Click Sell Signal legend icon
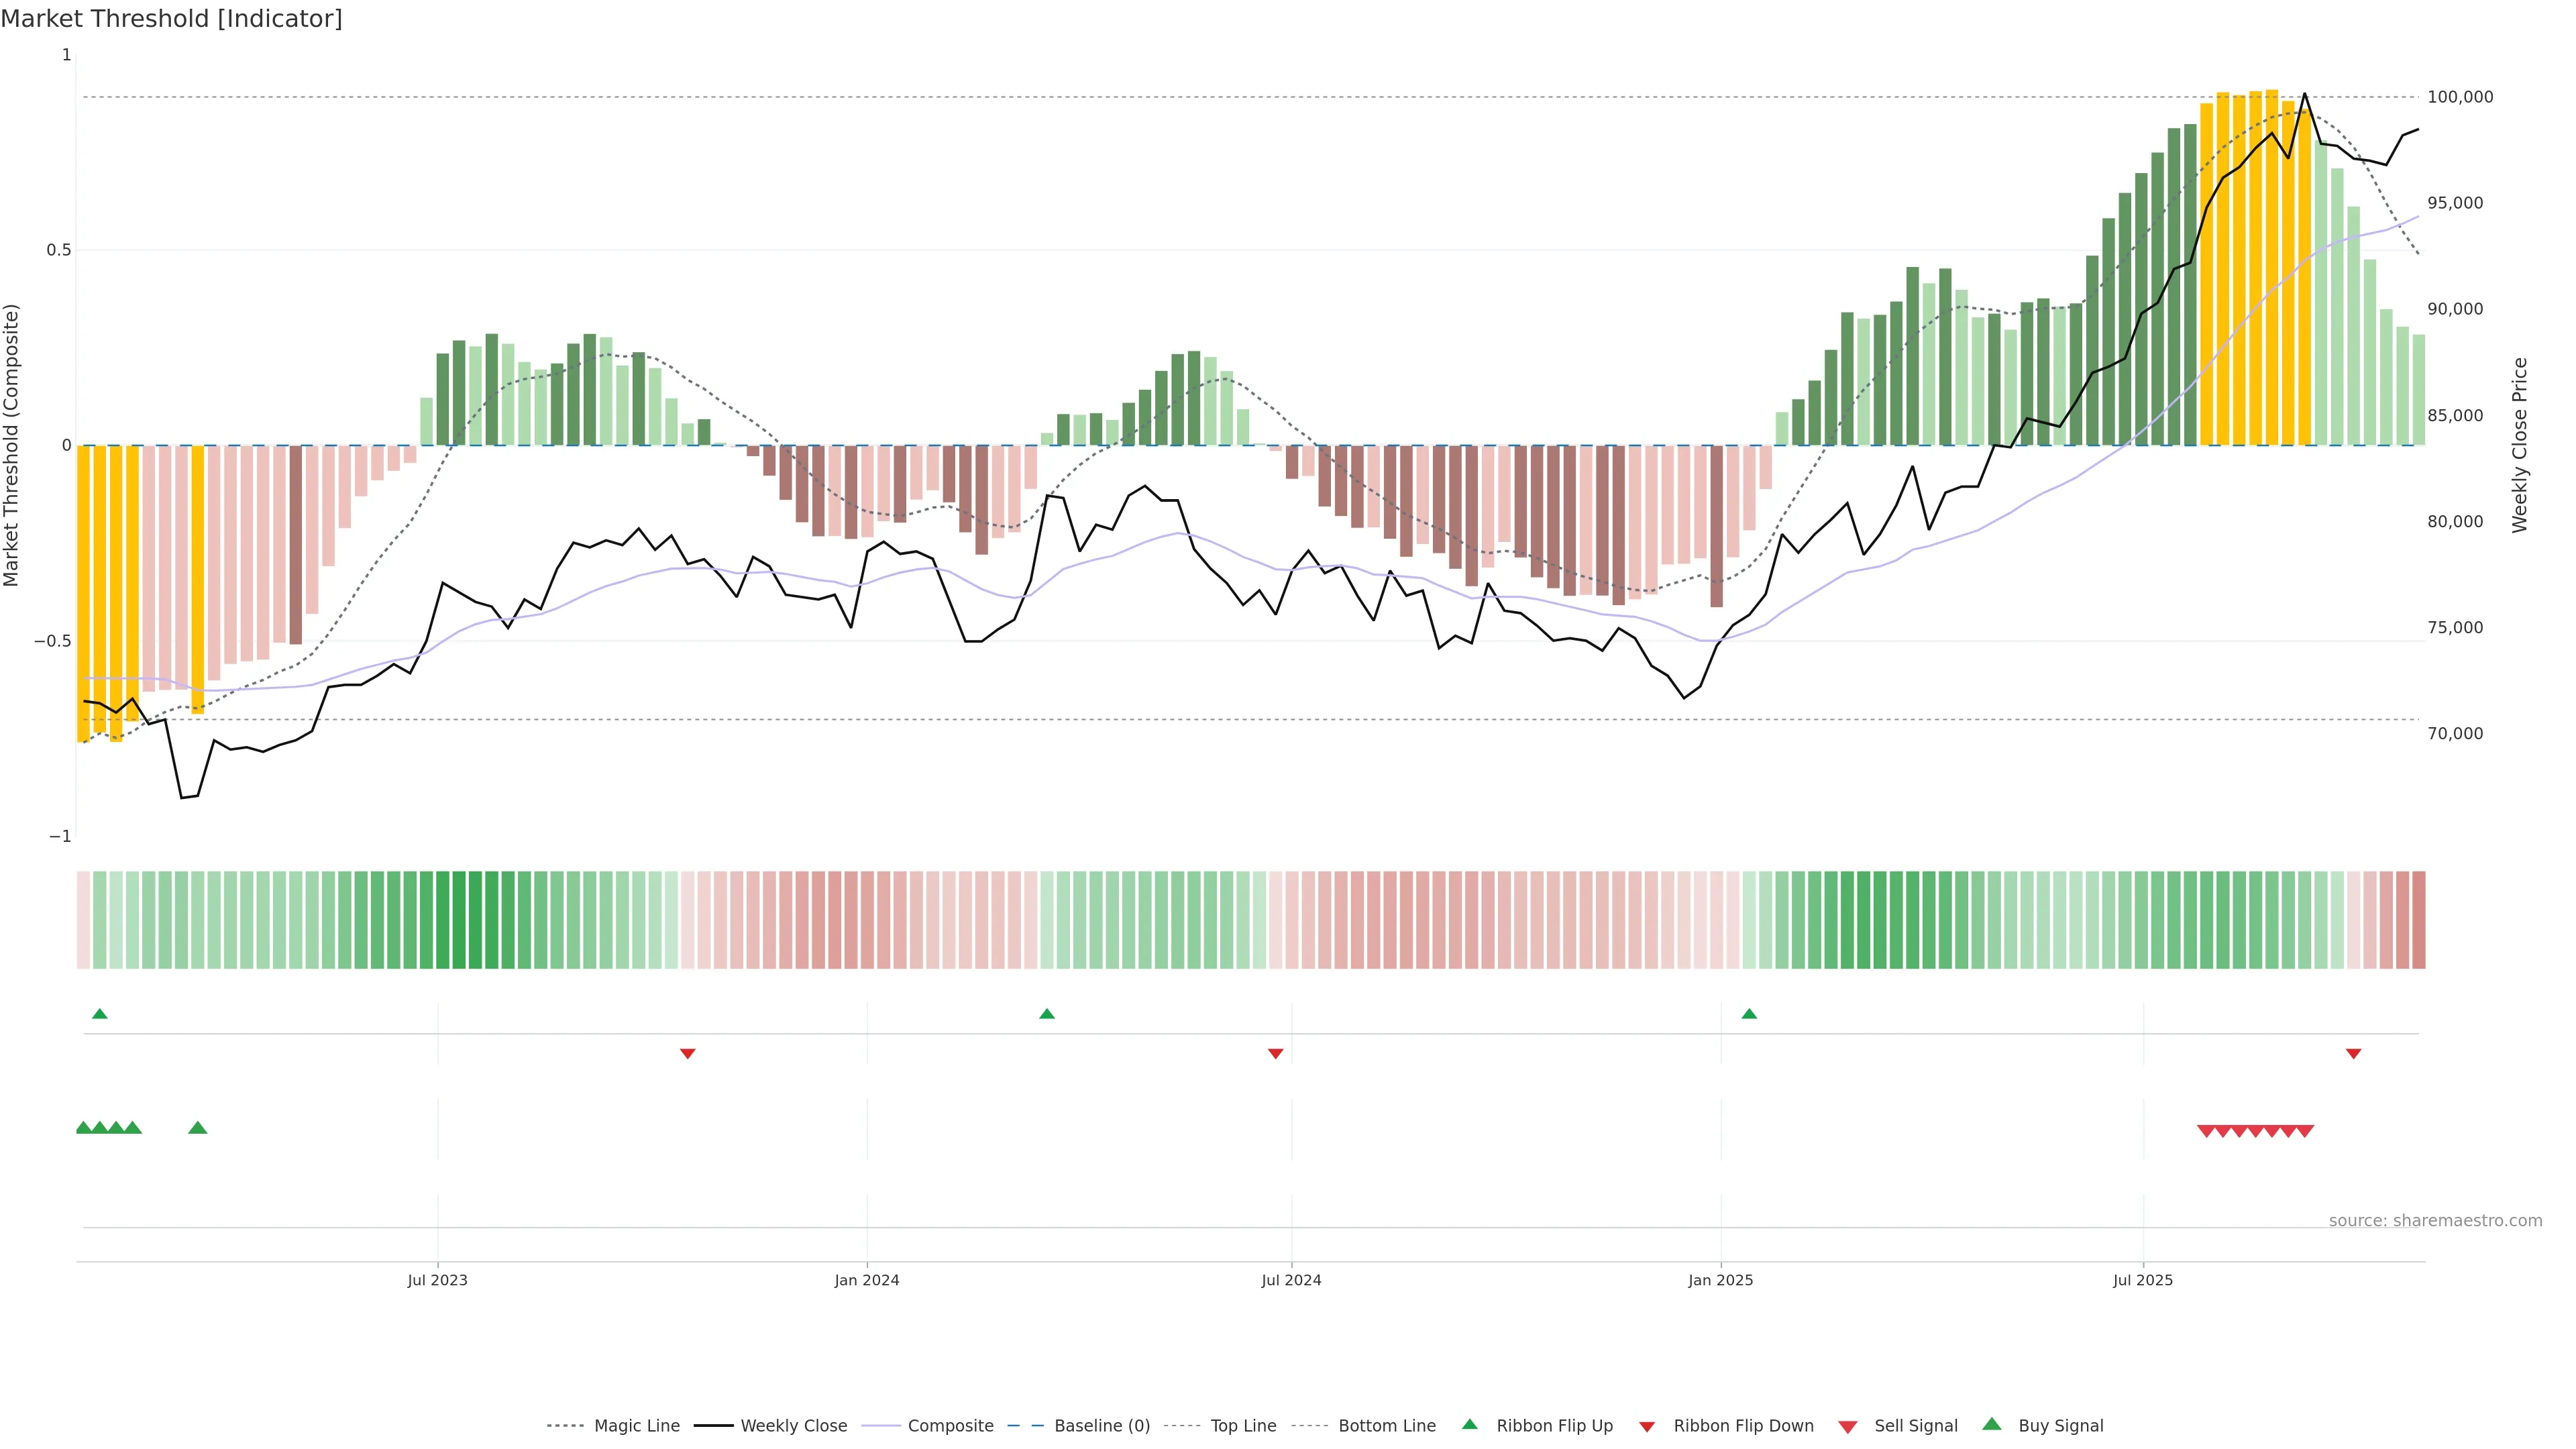2576x1449 pixels. pyautogui.click(x=1848, y=1427)
